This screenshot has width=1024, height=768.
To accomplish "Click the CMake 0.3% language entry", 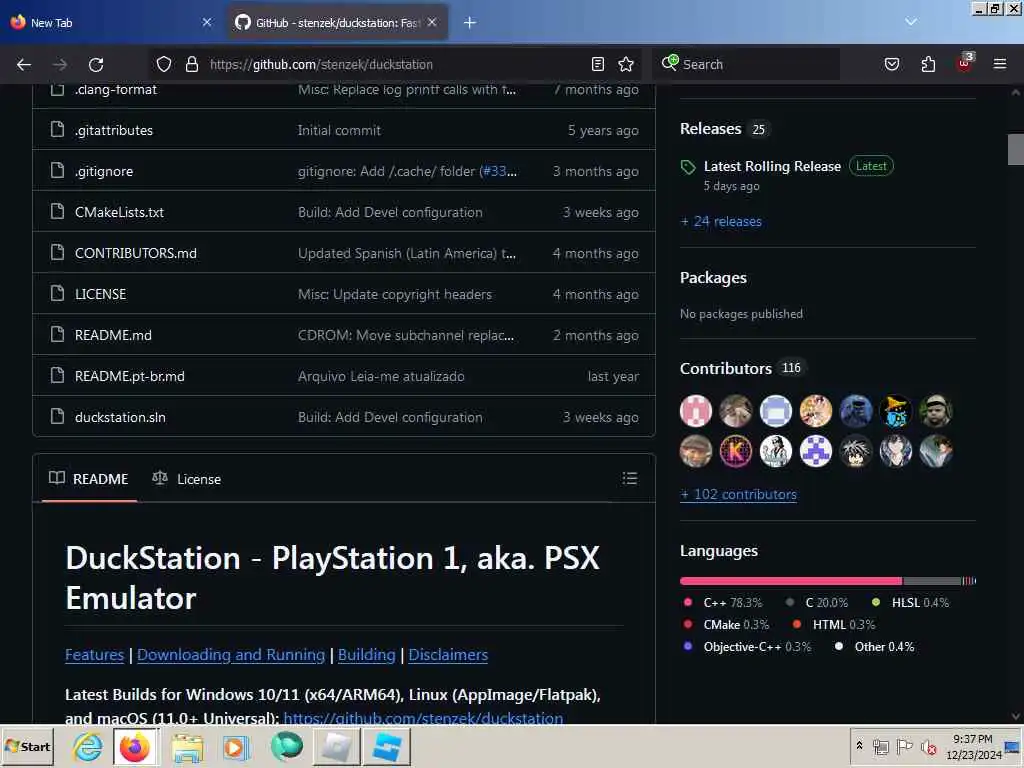I will (x=726, y=624).
